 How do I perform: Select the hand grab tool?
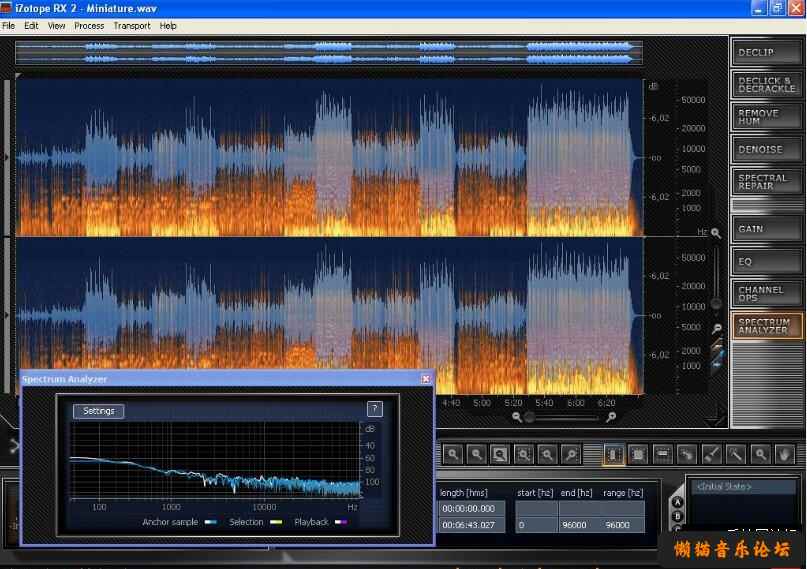[x=784, y=454]
